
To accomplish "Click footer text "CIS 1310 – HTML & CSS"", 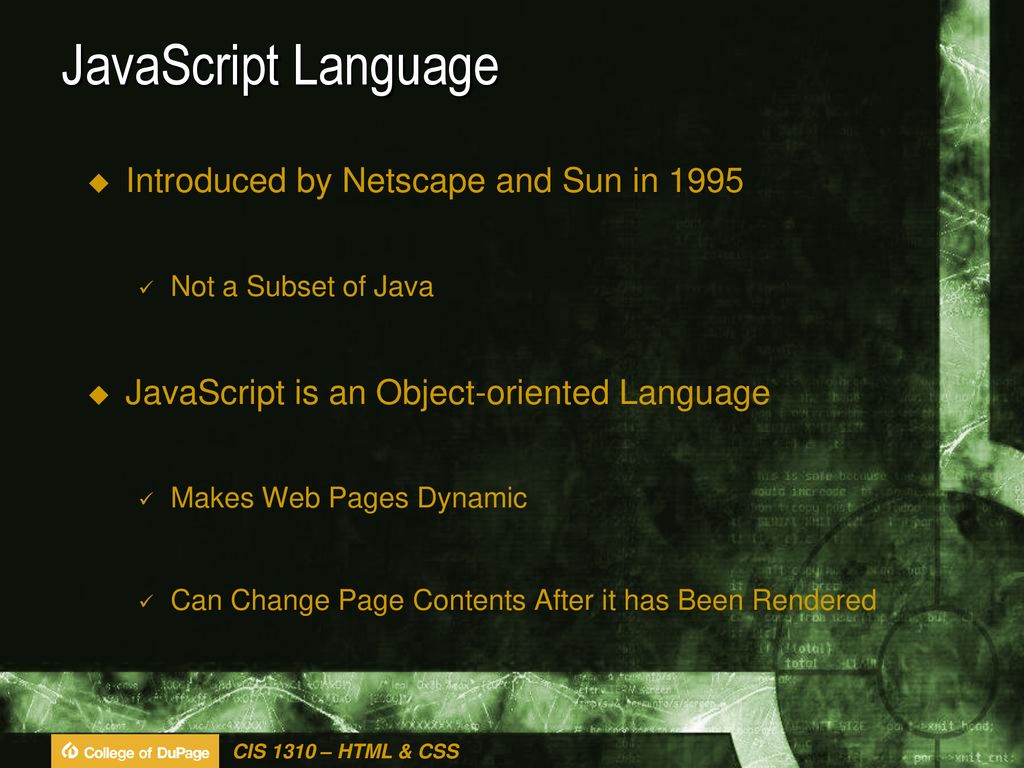I will (346, 752).
